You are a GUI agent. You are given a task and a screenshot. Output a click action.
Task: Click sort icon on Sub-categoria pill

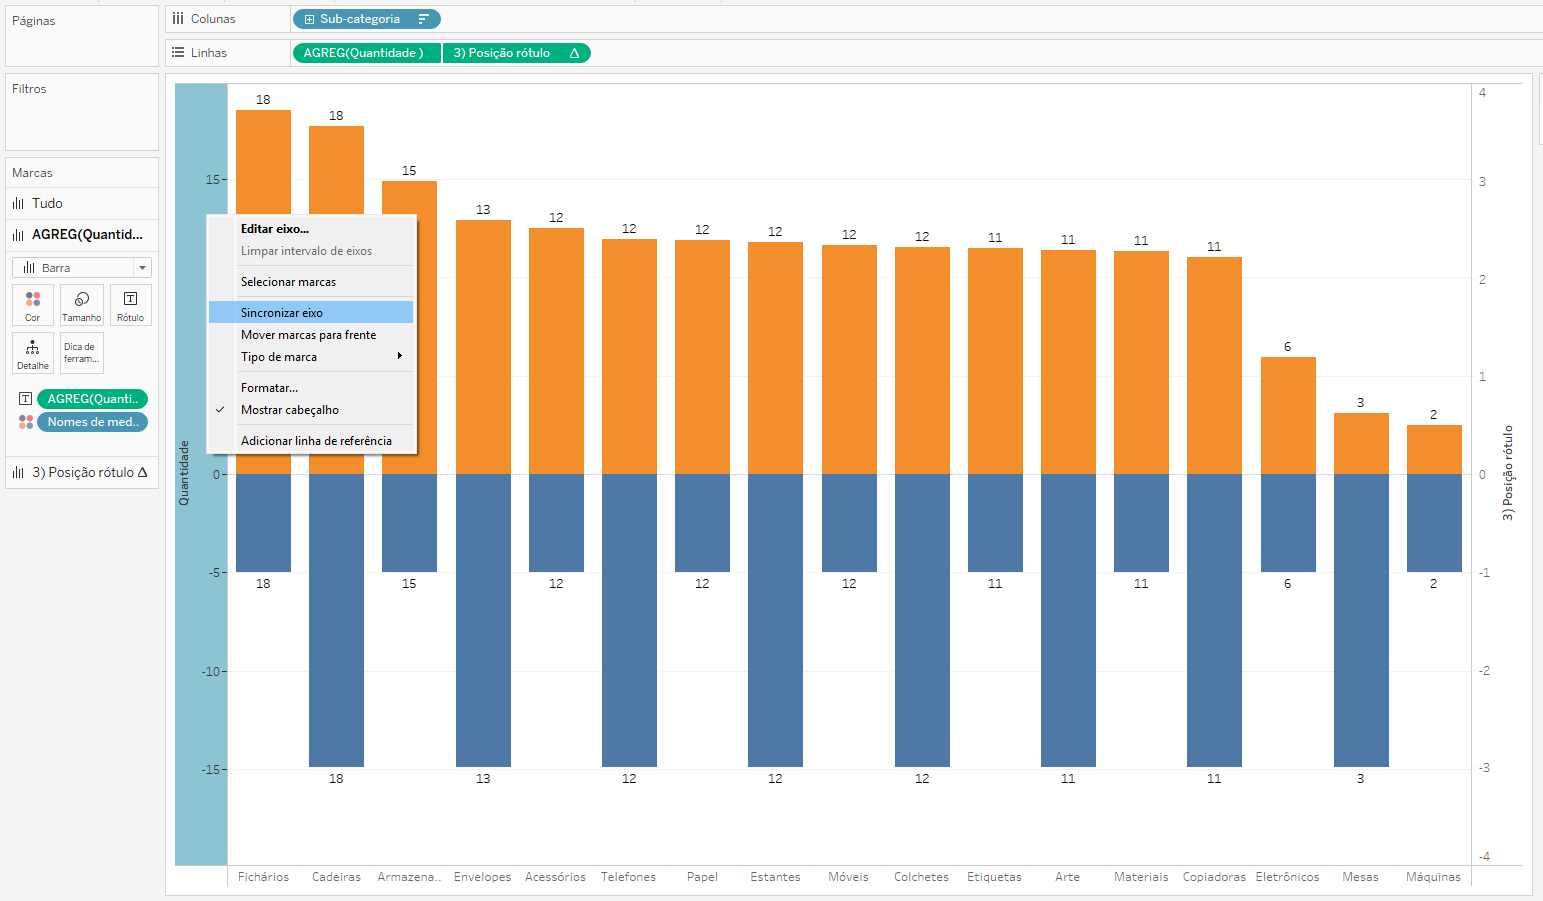tap(424, 19)
